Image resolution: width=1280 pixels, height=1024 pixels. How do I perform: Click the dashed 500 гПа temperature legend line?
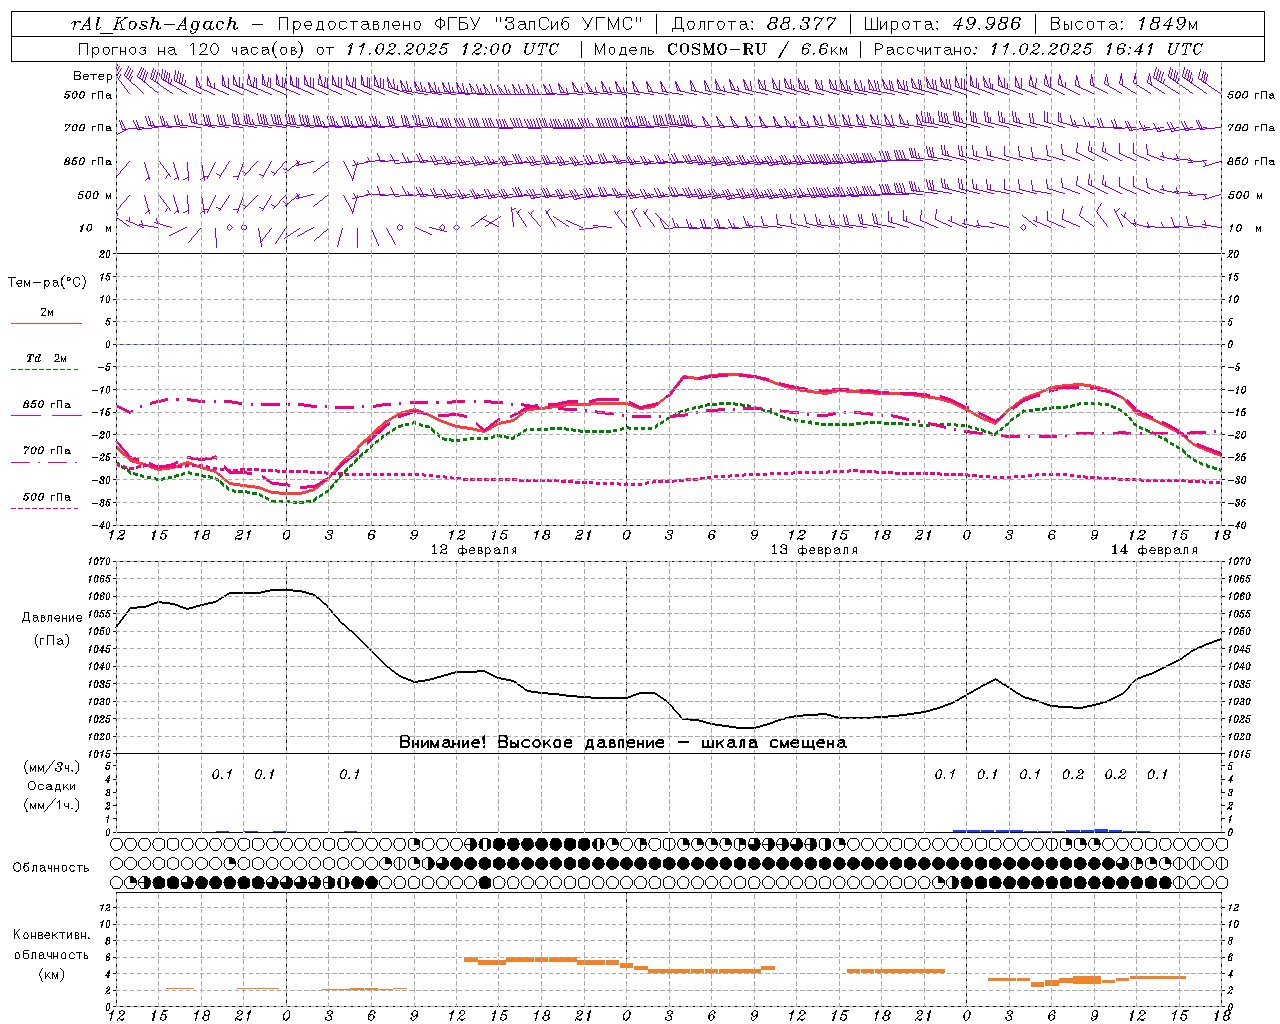[45, 508]
